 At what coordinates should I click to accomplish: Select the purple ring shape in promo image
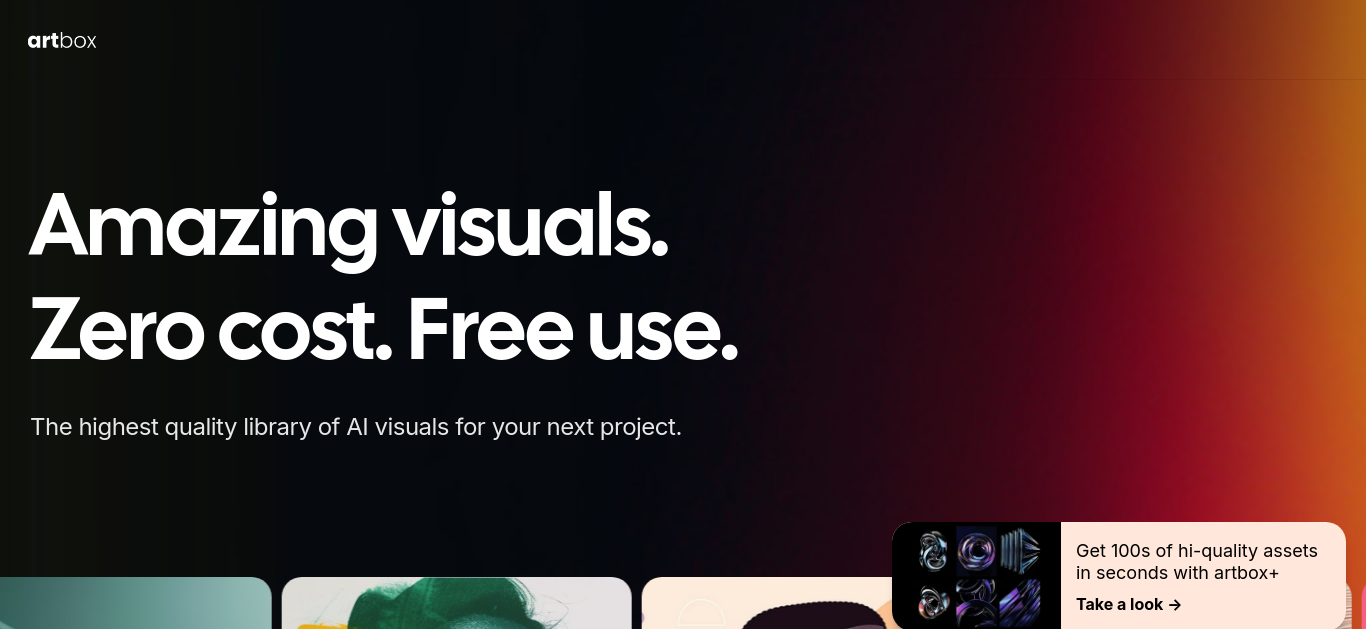pos(976,552)
